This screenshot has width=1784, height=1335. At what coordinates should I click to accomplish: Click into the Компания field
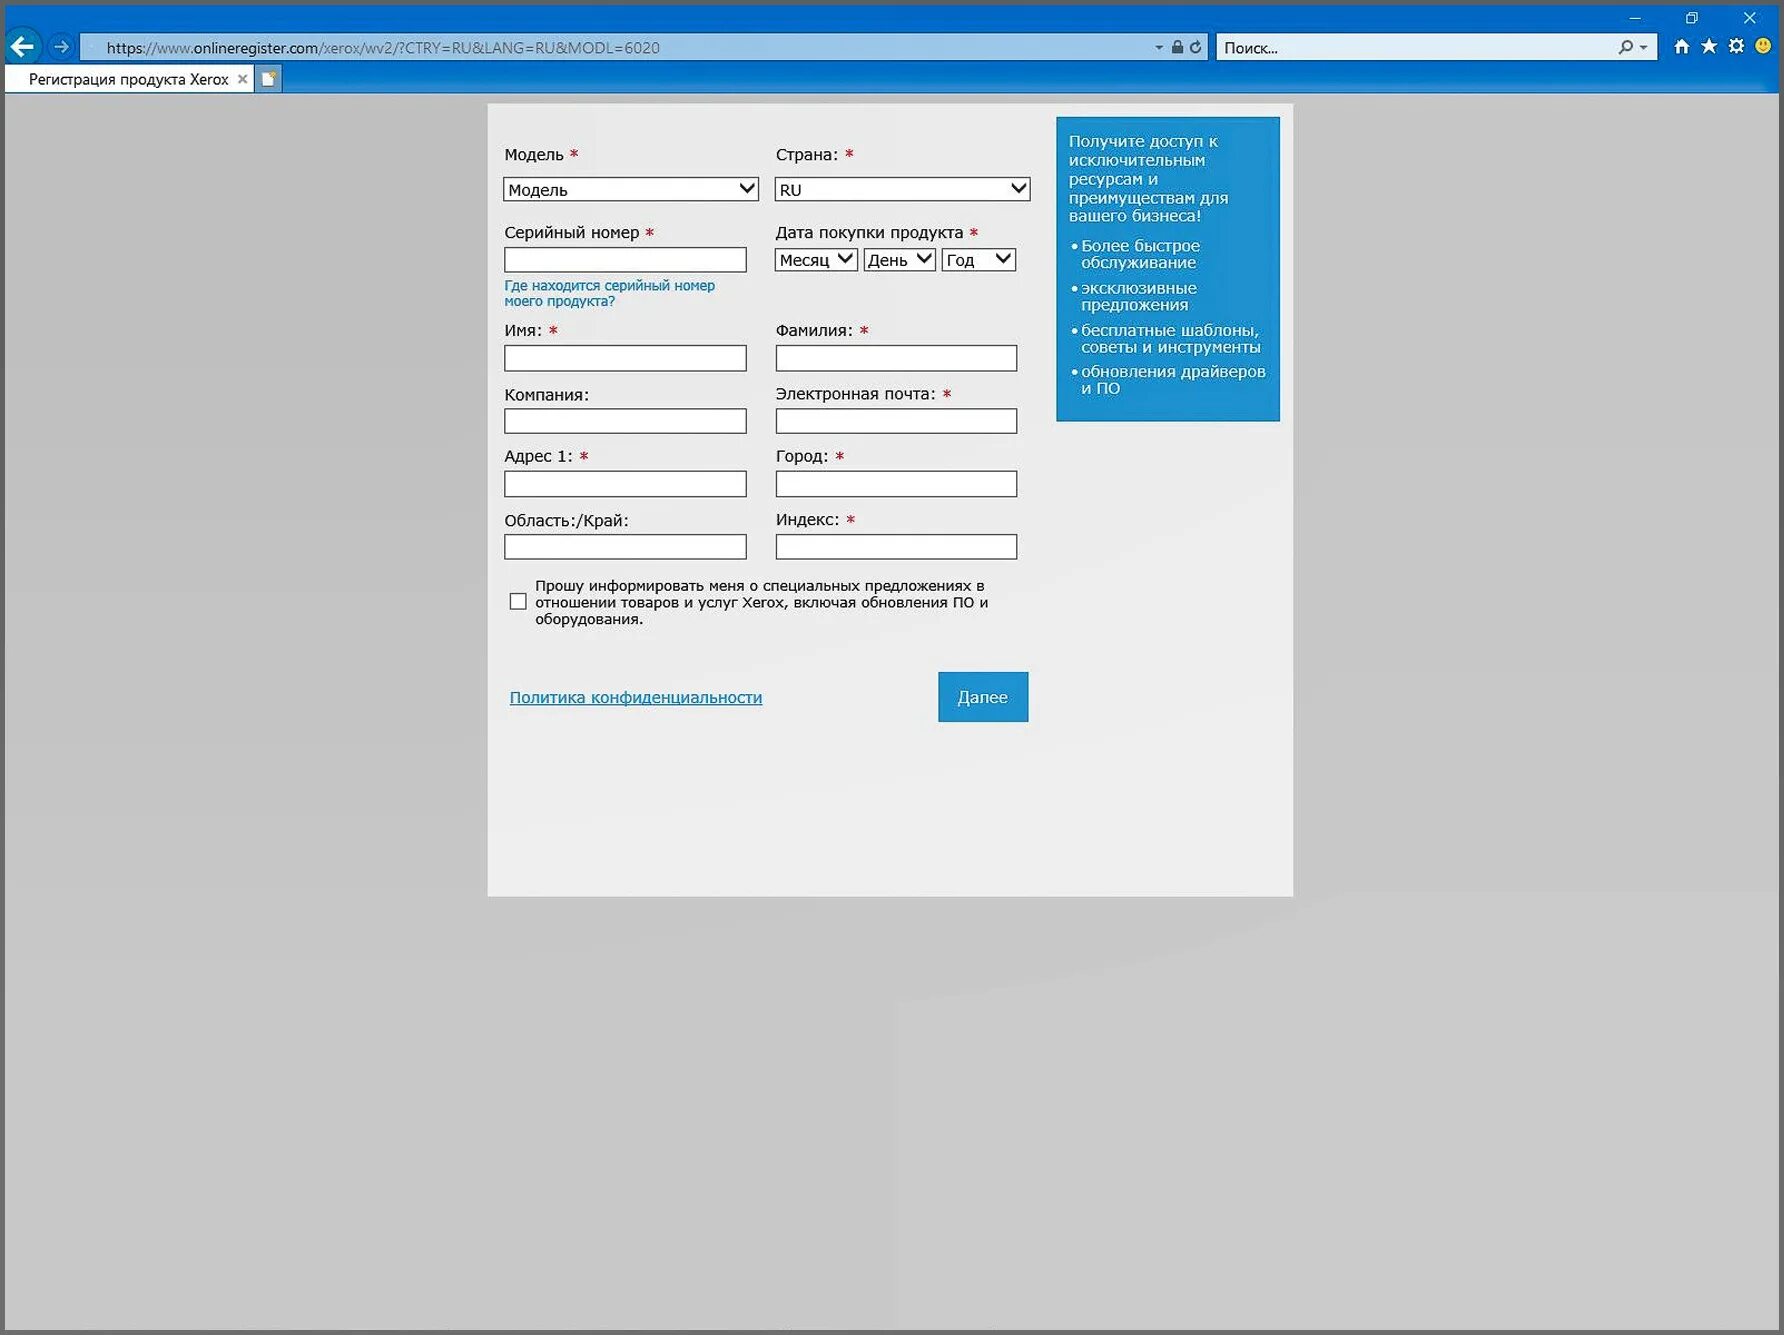[x=625, y=421]
